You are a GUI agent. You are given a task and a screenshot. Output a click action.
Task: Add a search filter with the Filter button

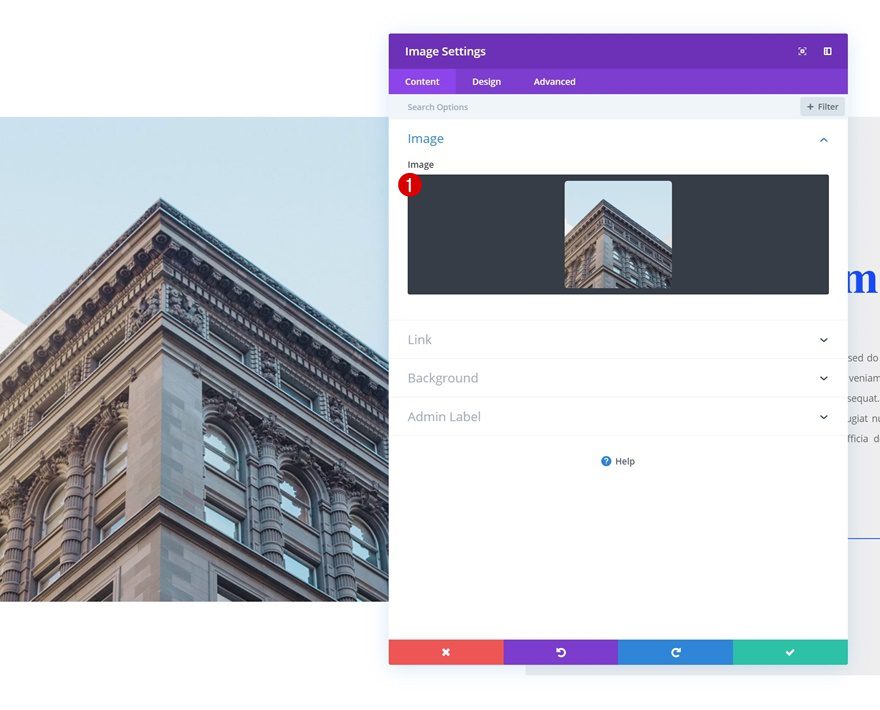pos(821,106)
